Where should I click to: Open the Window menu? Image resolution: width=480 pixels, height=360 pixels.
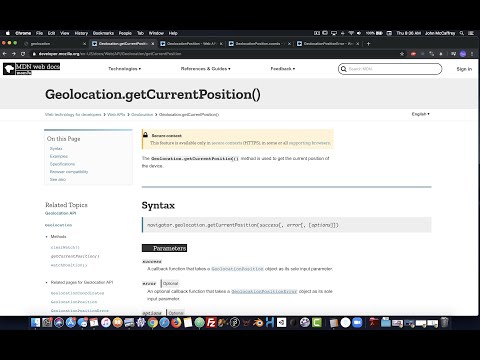tap(156, 33)
